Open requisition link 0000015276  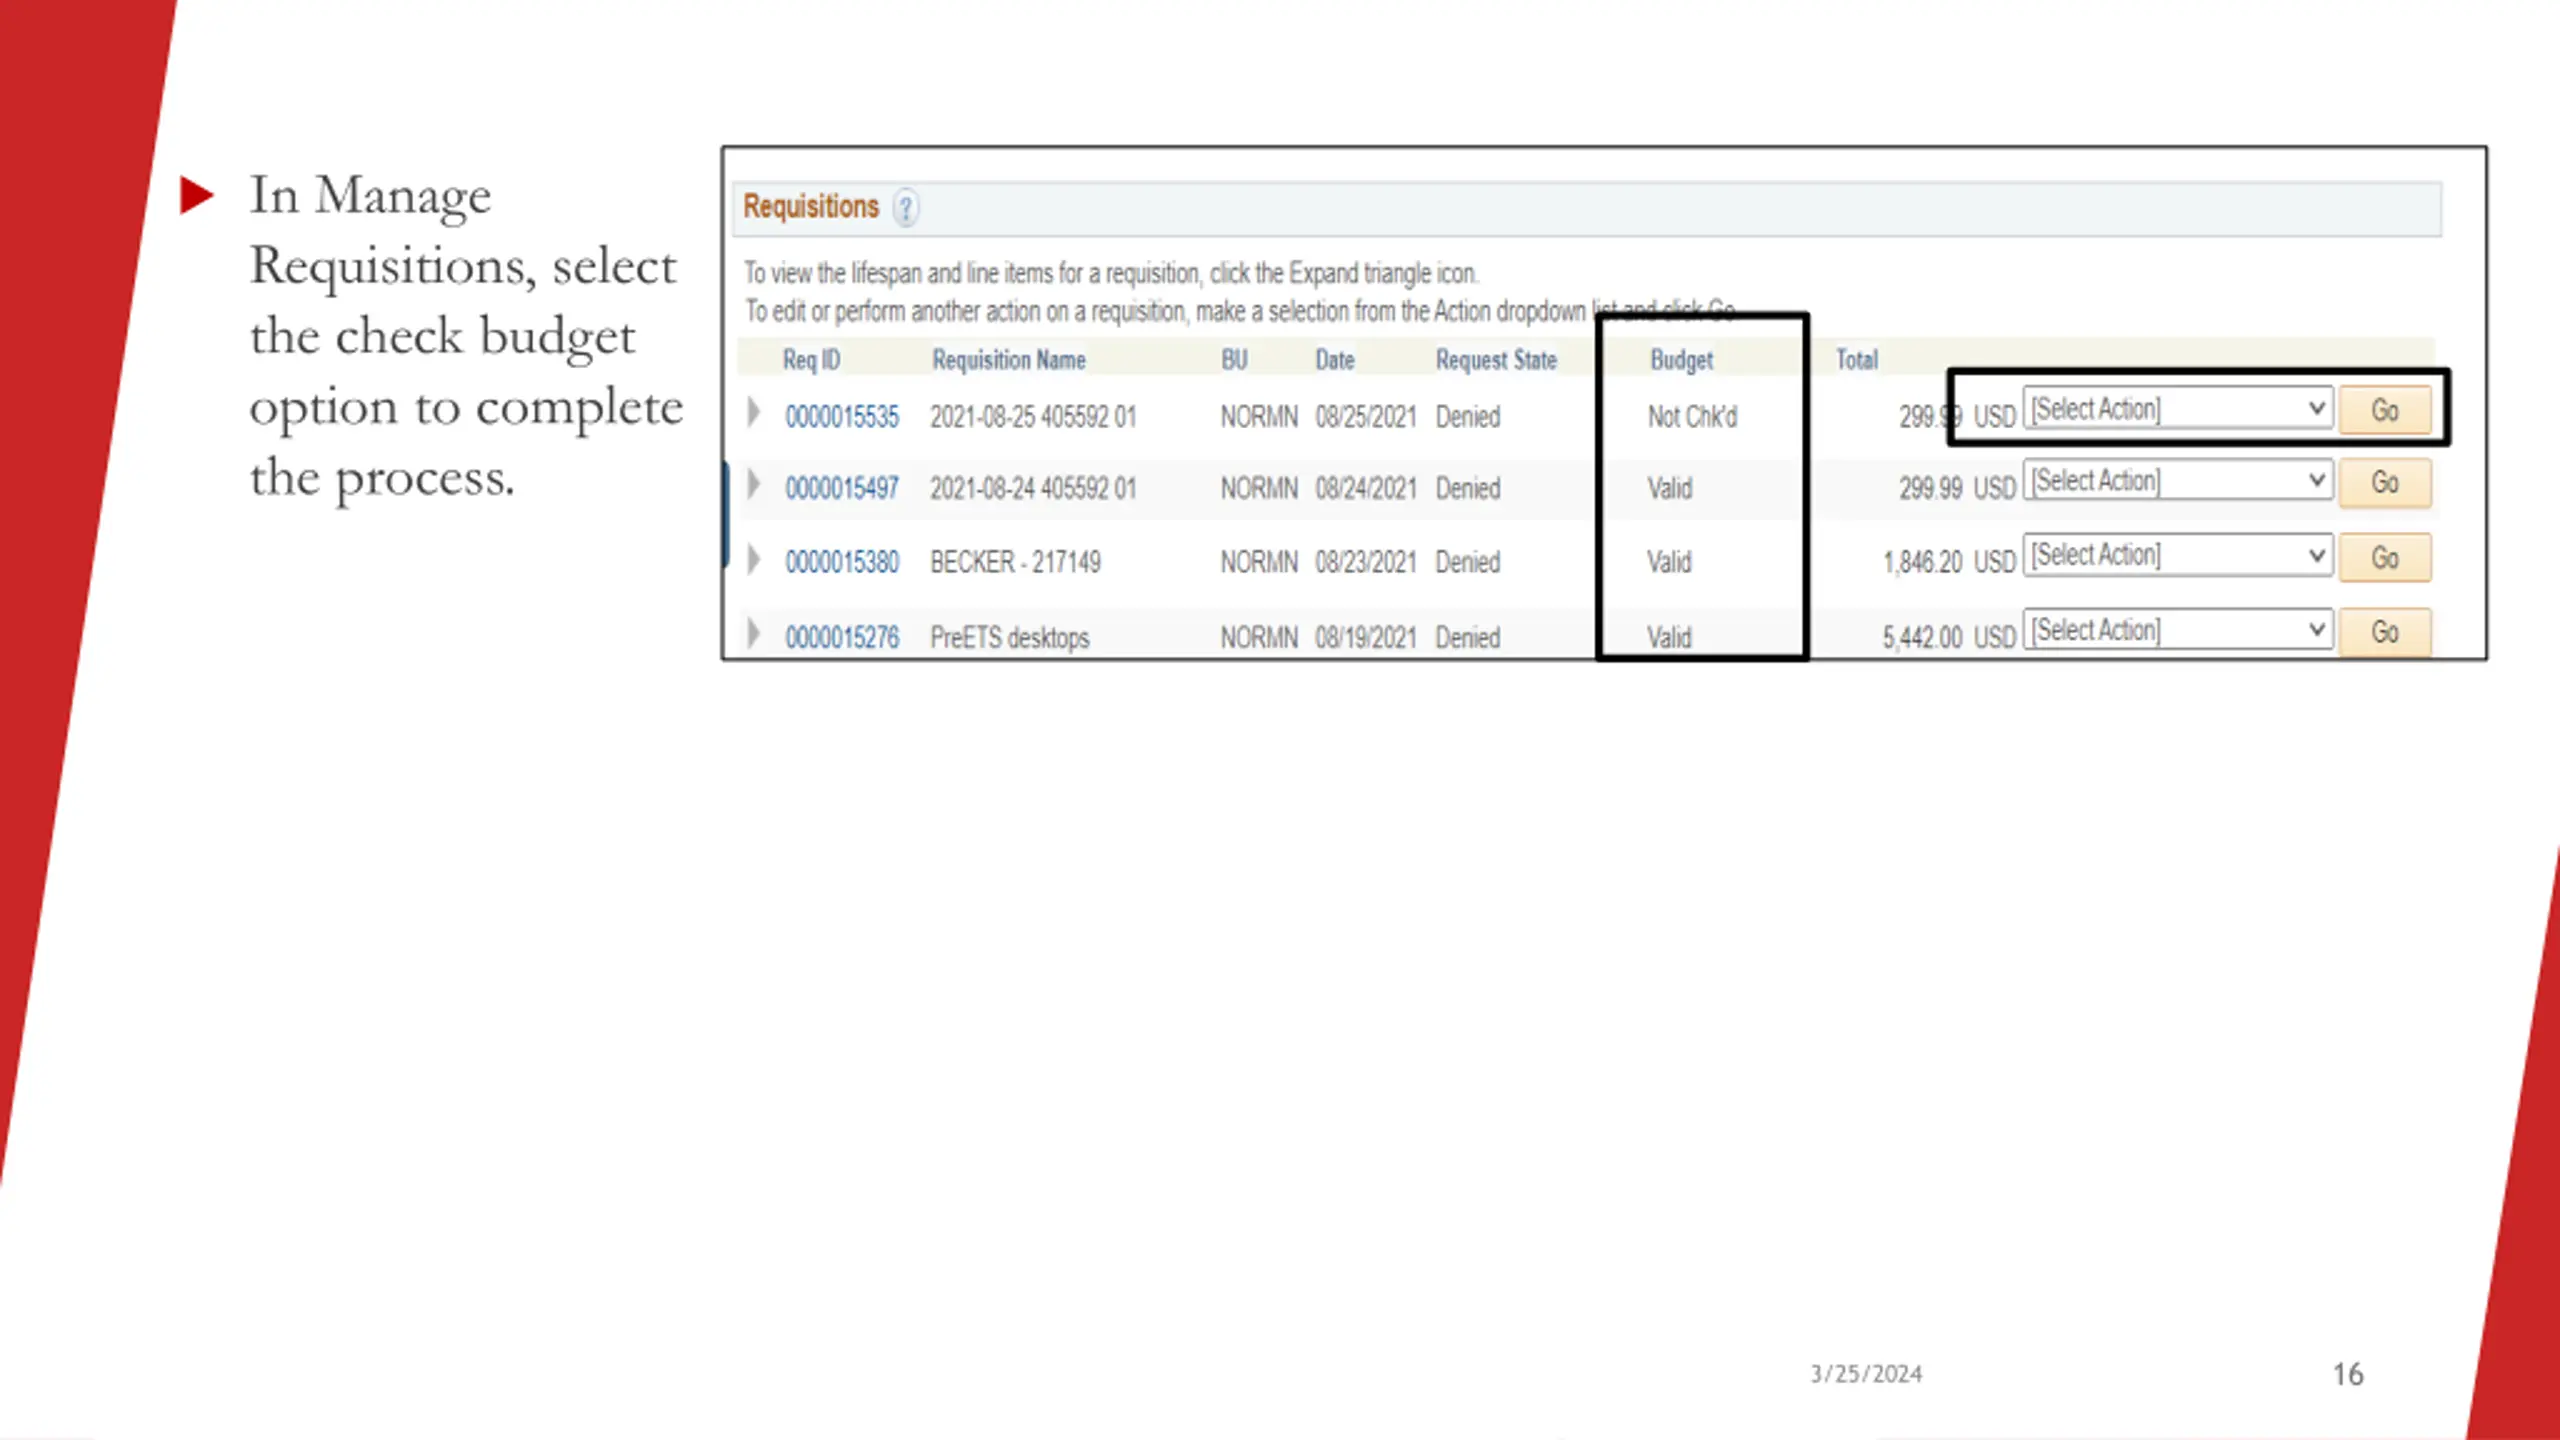pos(842,637)
